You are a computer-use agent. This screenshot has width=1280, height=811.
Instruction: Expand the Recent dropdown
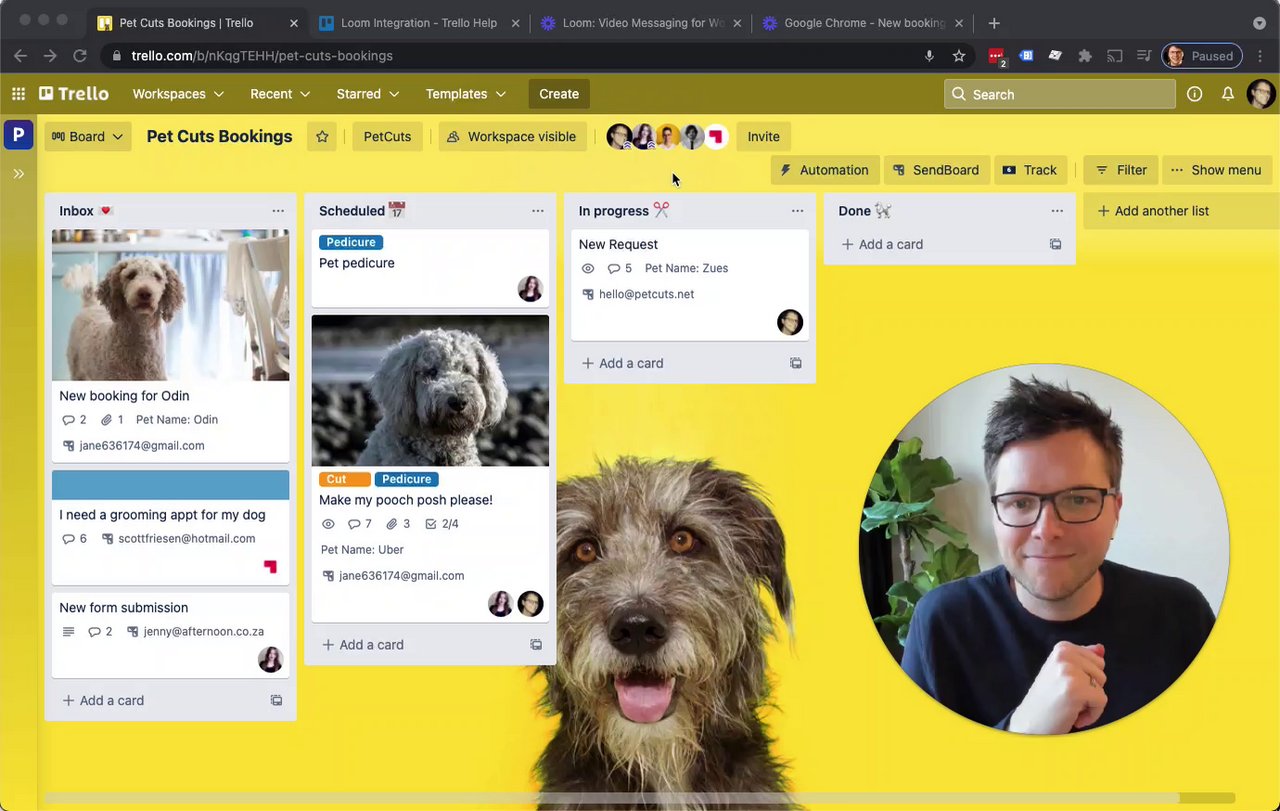pyautogui.click(x=280, y=94)
